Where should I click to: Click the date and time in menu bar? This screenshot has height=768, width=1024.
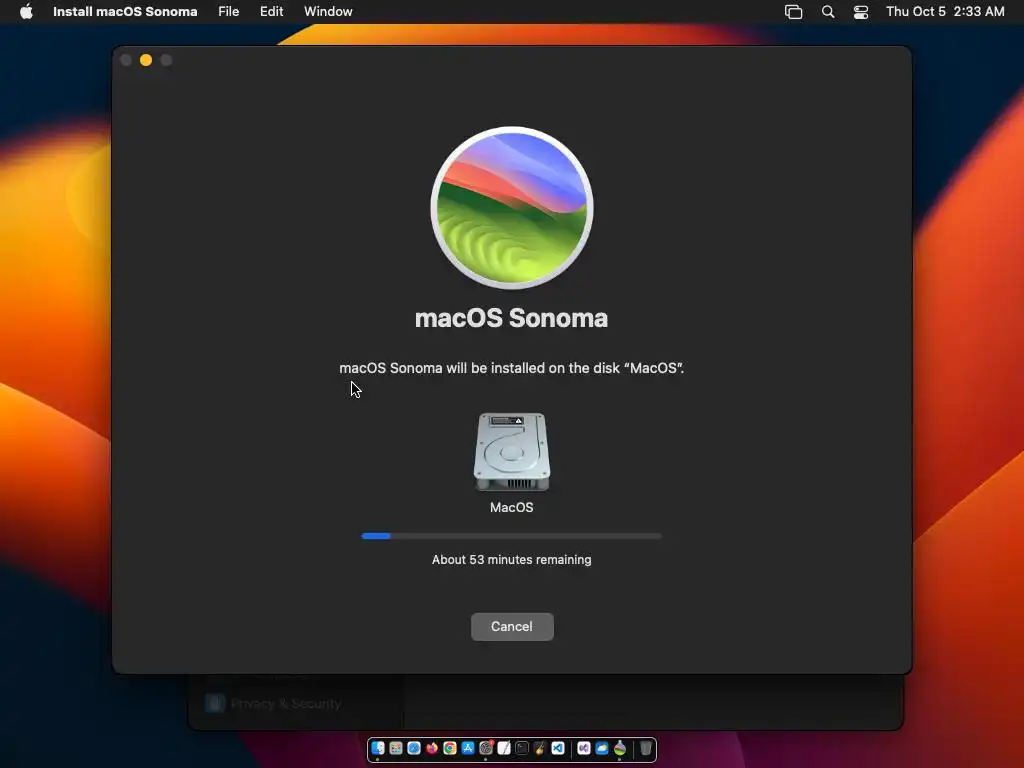tap(945, 11)
